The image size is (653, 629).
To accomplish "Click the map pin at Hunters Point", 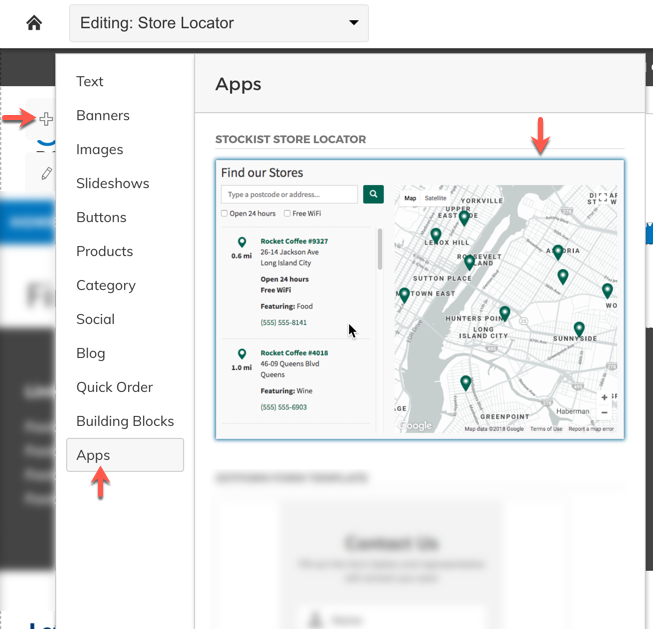I will [x=505, y=314].
